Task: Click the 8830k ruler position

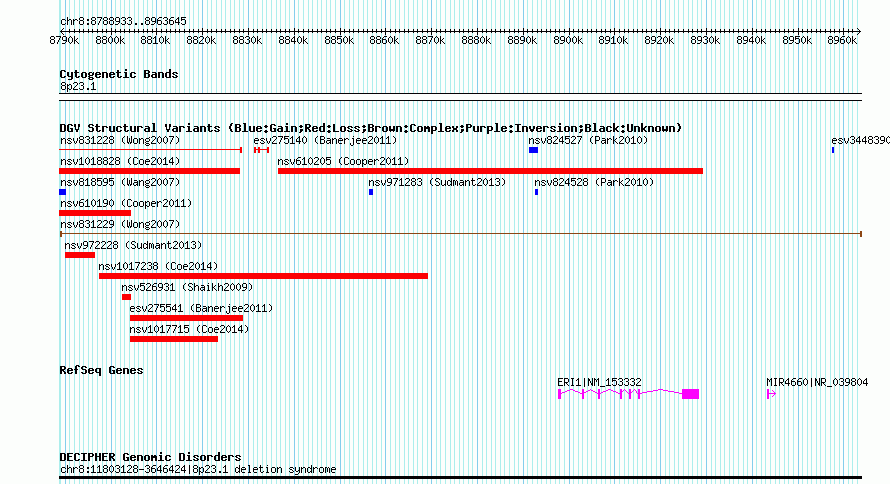Action: pyautogui.click(x=247, y=40)
